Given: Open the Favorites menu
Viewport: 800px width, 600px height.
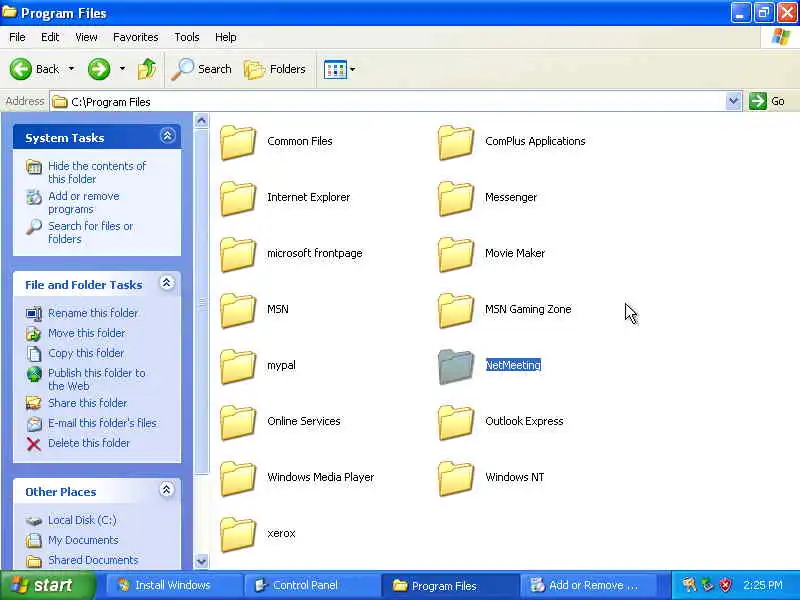Looking at the screenshot, I should click(136, 37).
